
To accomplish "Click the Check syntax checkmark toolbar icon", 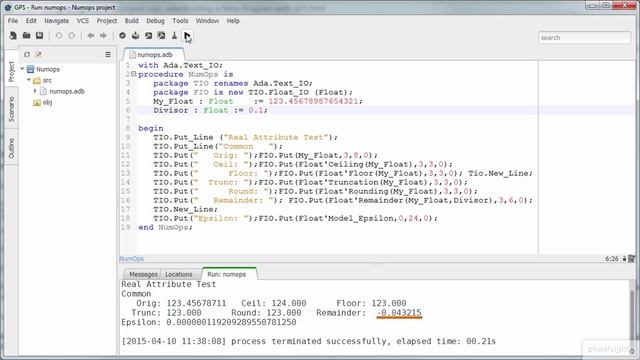I will click(122, 36).
